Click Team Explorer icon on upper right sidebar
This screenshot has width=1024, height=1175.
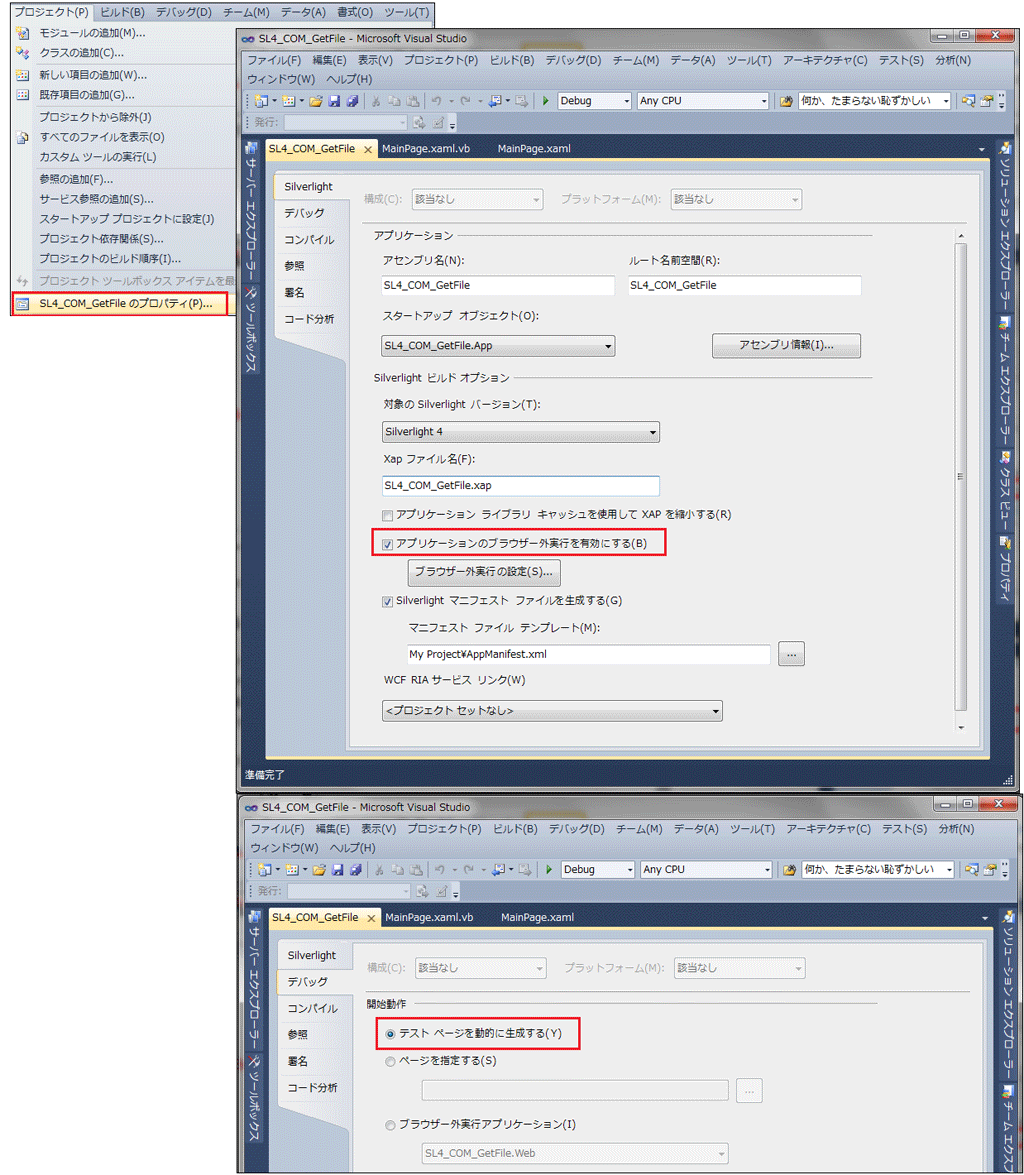pos(1005,324)
